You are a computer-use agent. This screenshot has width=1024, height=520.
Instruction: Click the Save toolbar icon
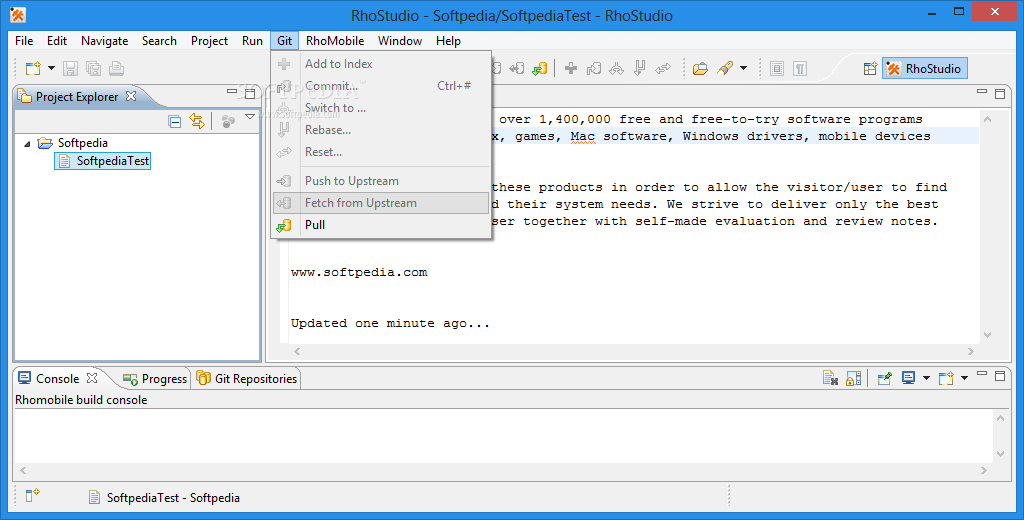coord(71,68)
